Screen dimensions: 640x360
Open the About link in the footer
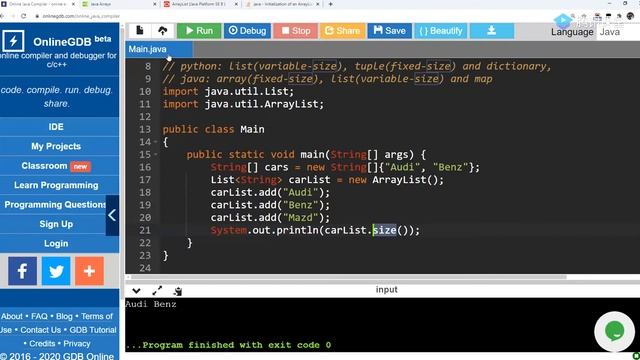click(x=12, y=316)
